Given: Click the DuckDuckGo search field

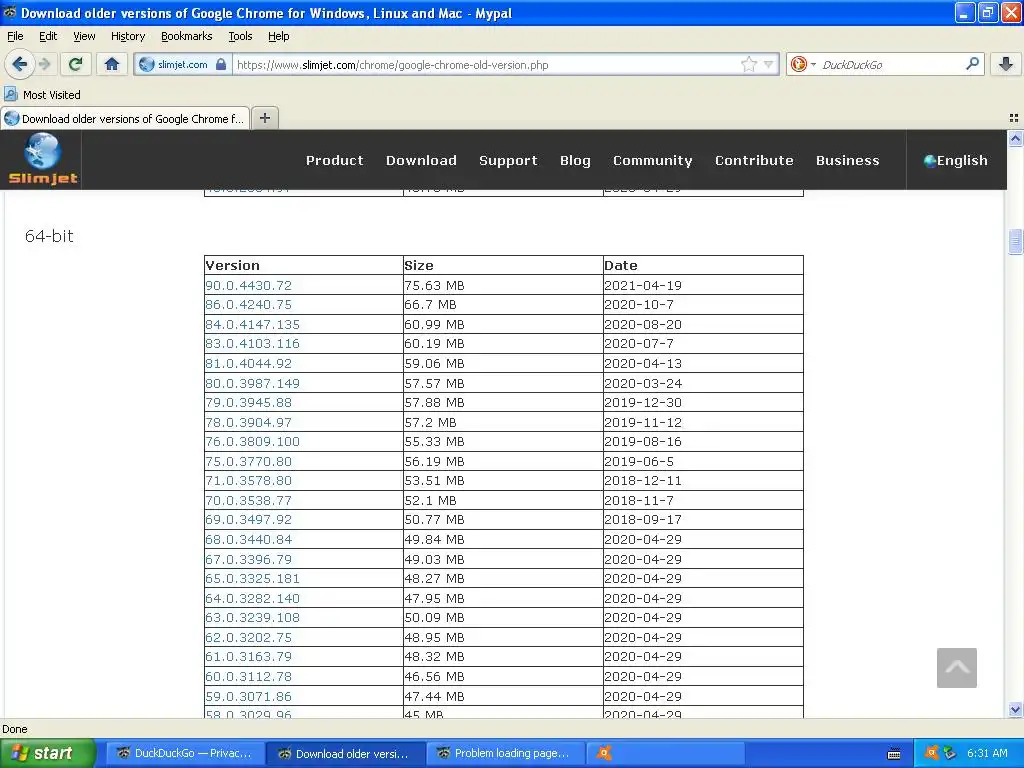Looking at the screenshot, I should [x=889, y=65].
